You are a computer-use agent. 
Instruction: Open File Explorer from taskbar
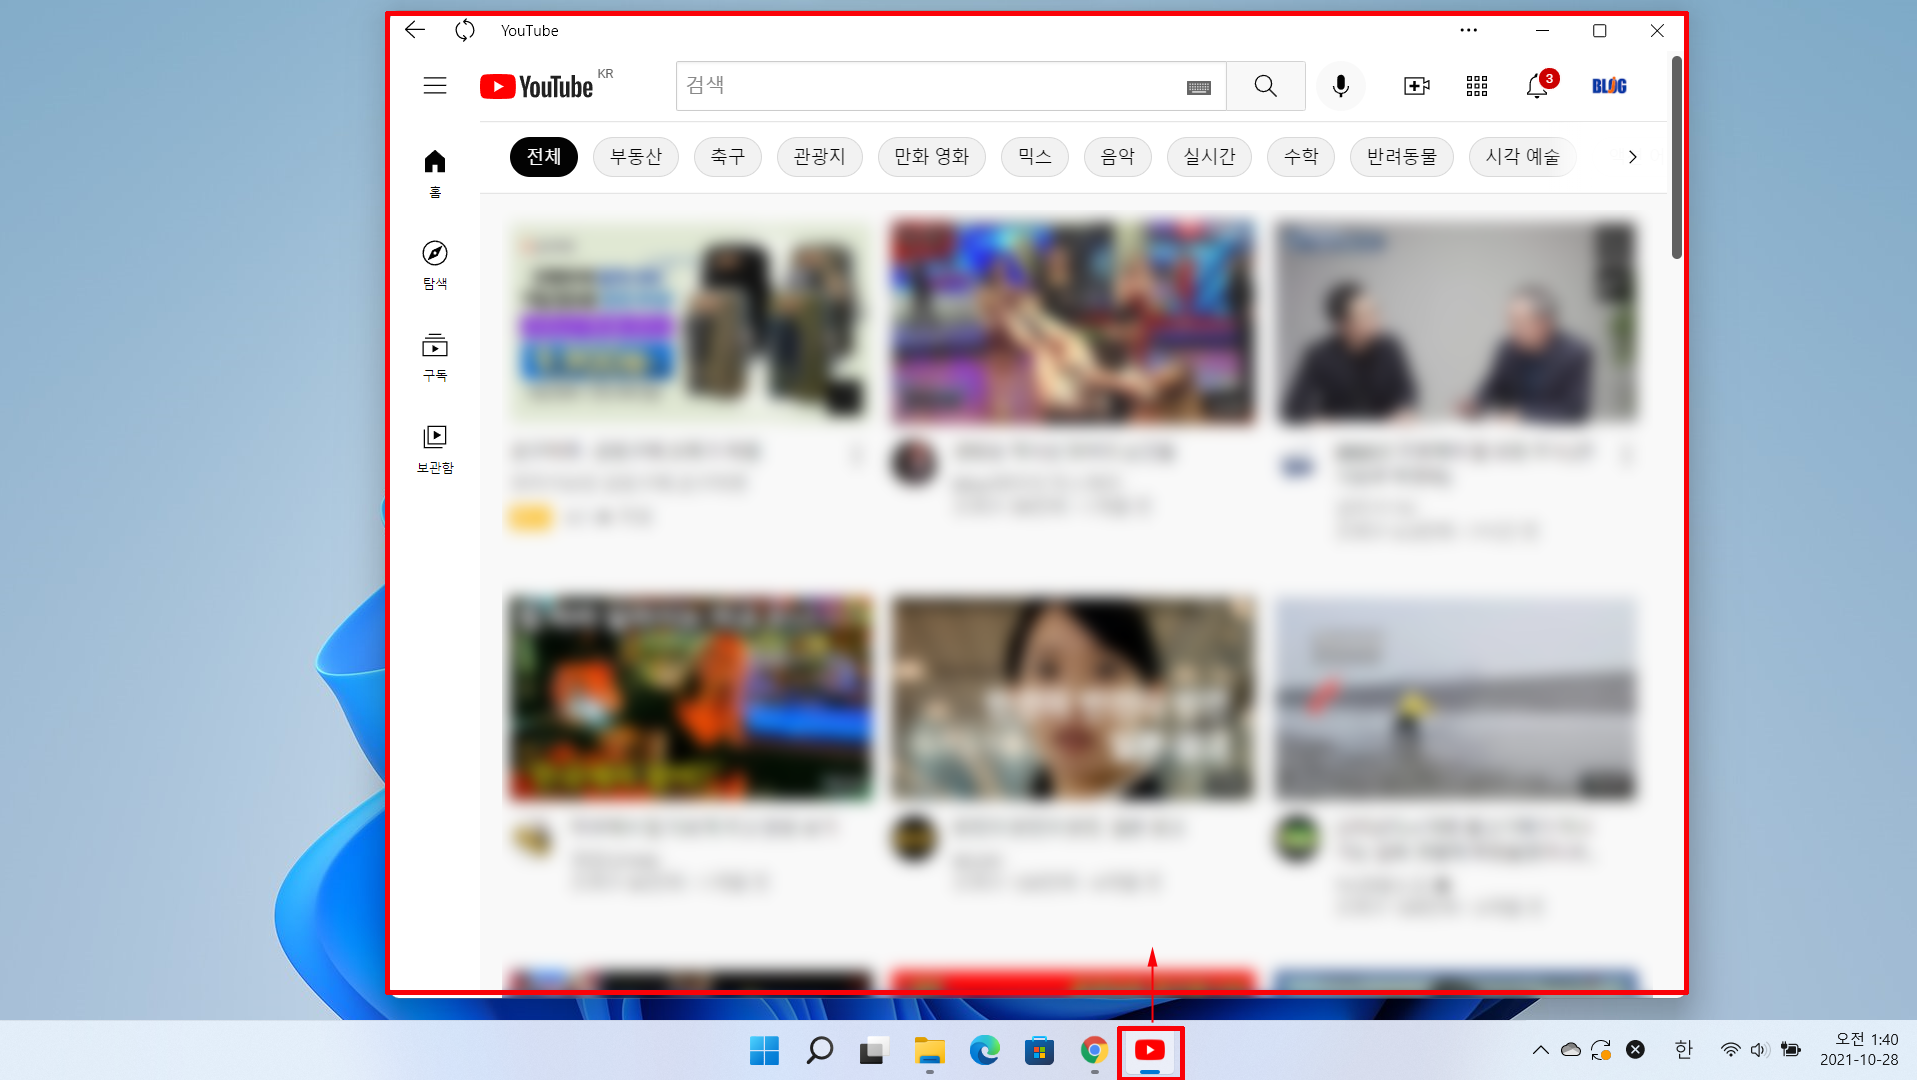pos(930,1050)
